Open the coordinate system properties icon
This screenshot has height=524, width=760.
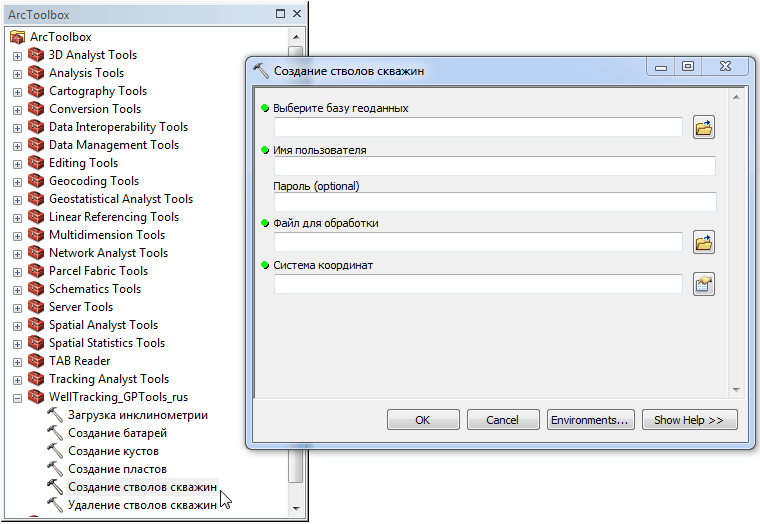(704, 285)
